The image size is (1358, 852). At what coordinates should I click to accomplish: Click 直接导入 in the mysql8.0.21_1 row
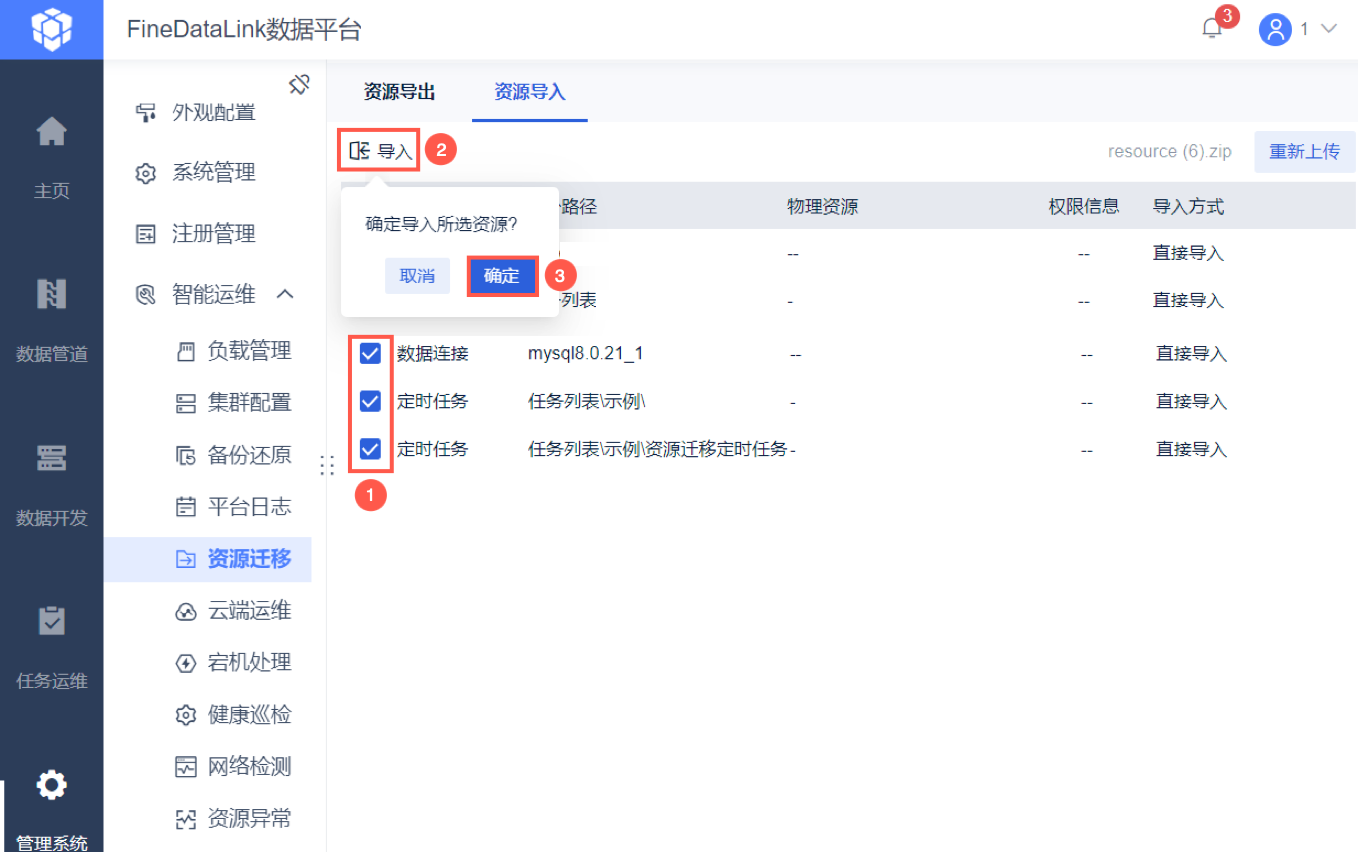pyautogui.click(x=1192, y=354)
